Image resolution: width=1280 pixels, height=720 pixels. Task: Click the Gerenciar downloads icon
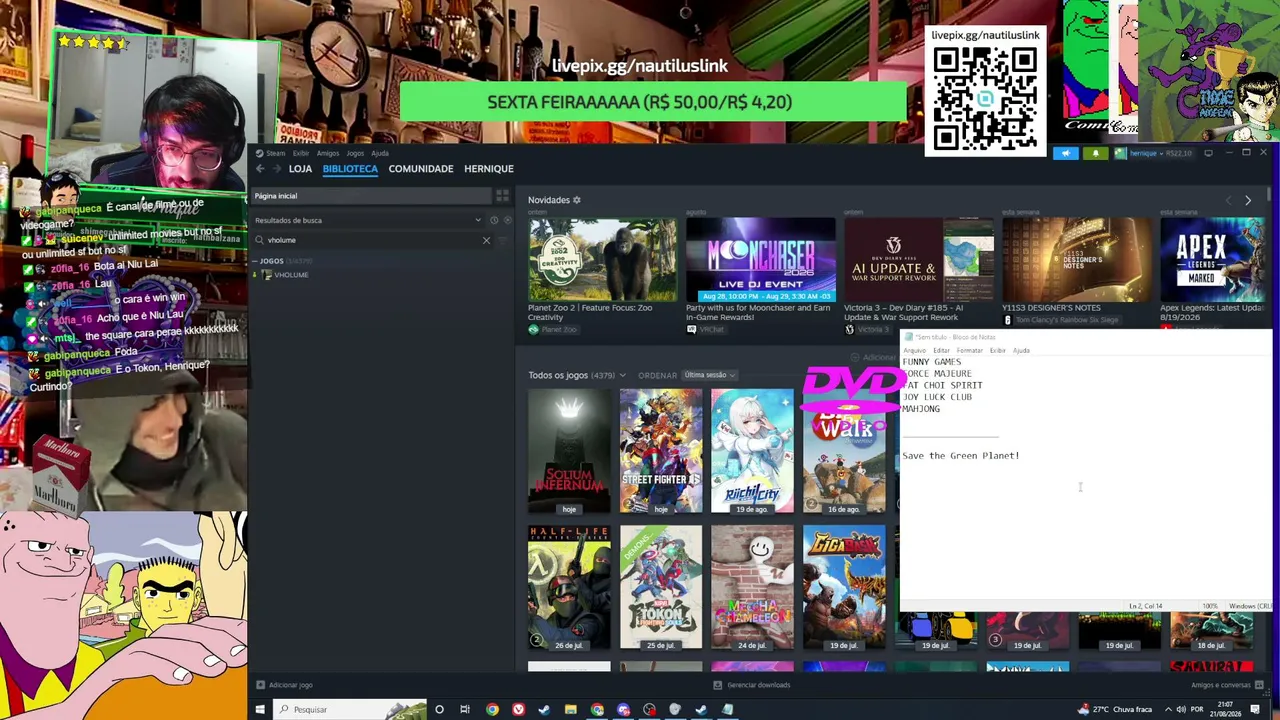click(717, 685)
